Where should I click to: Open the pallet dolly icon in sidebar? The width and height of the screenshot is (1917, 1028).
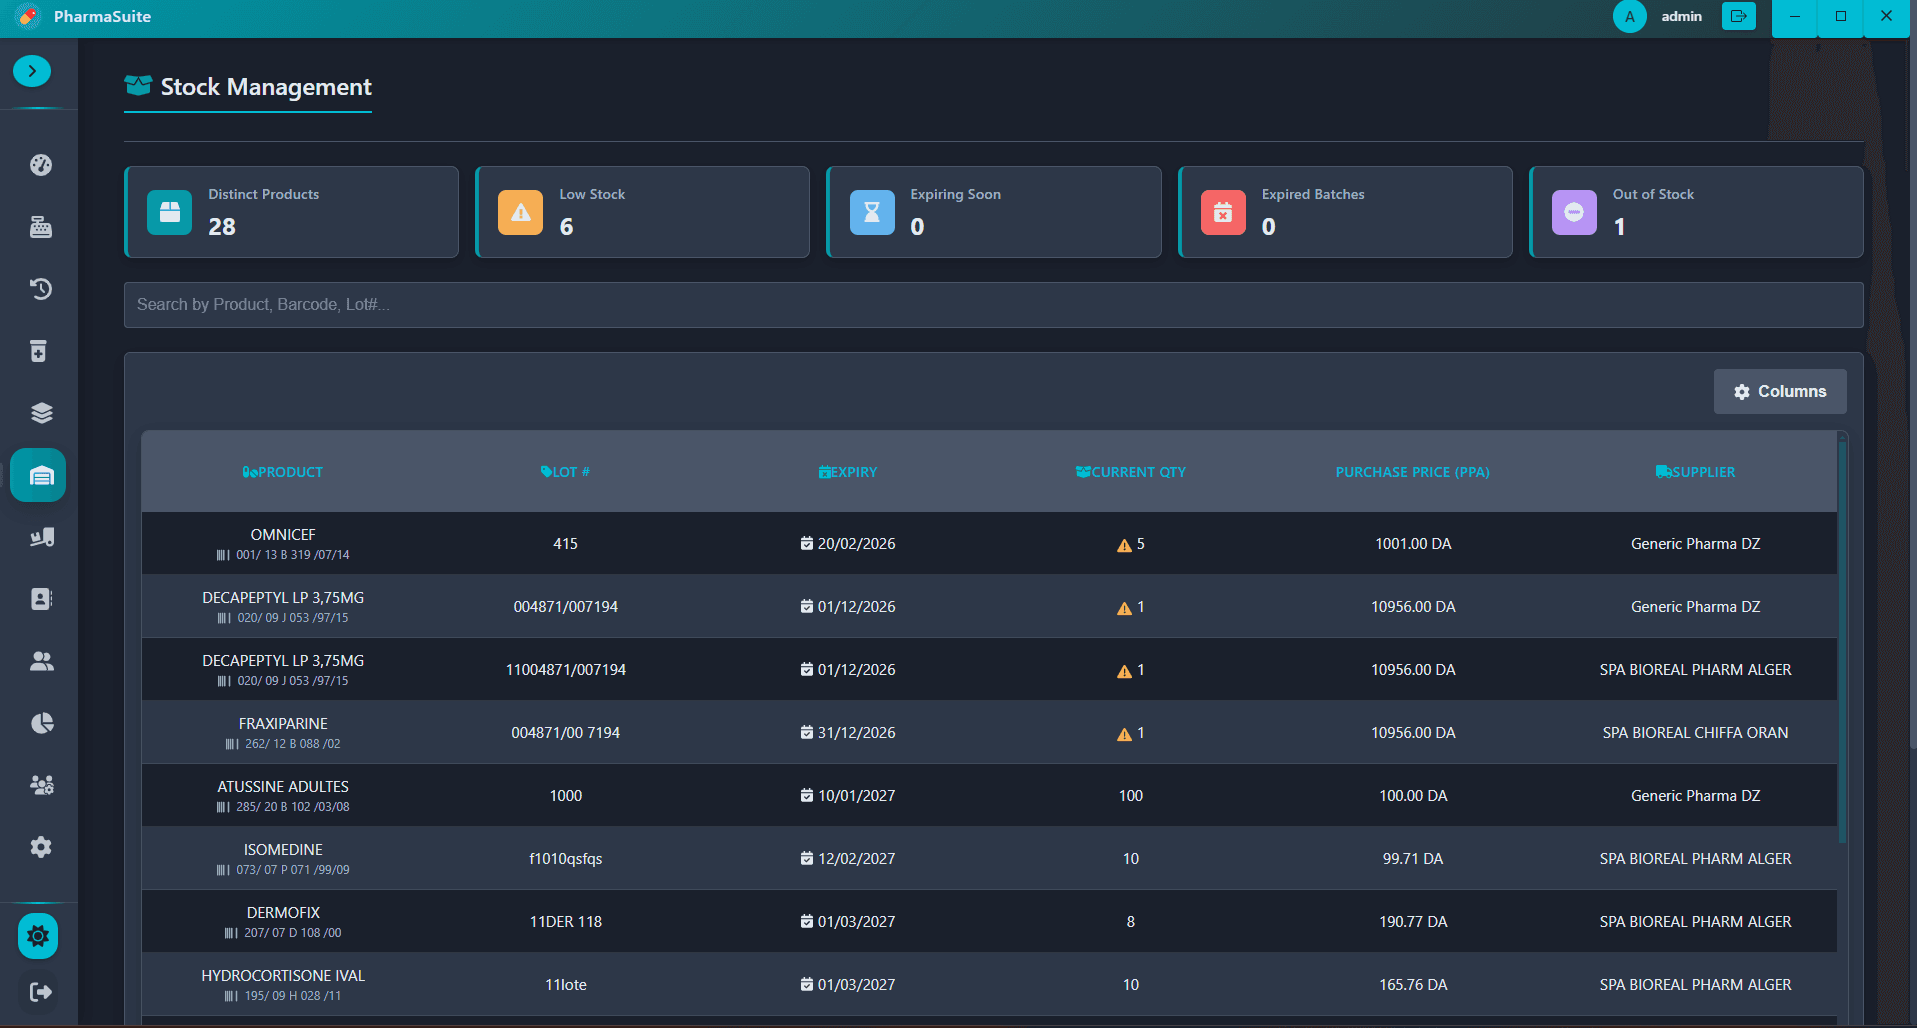click(41, 537)
